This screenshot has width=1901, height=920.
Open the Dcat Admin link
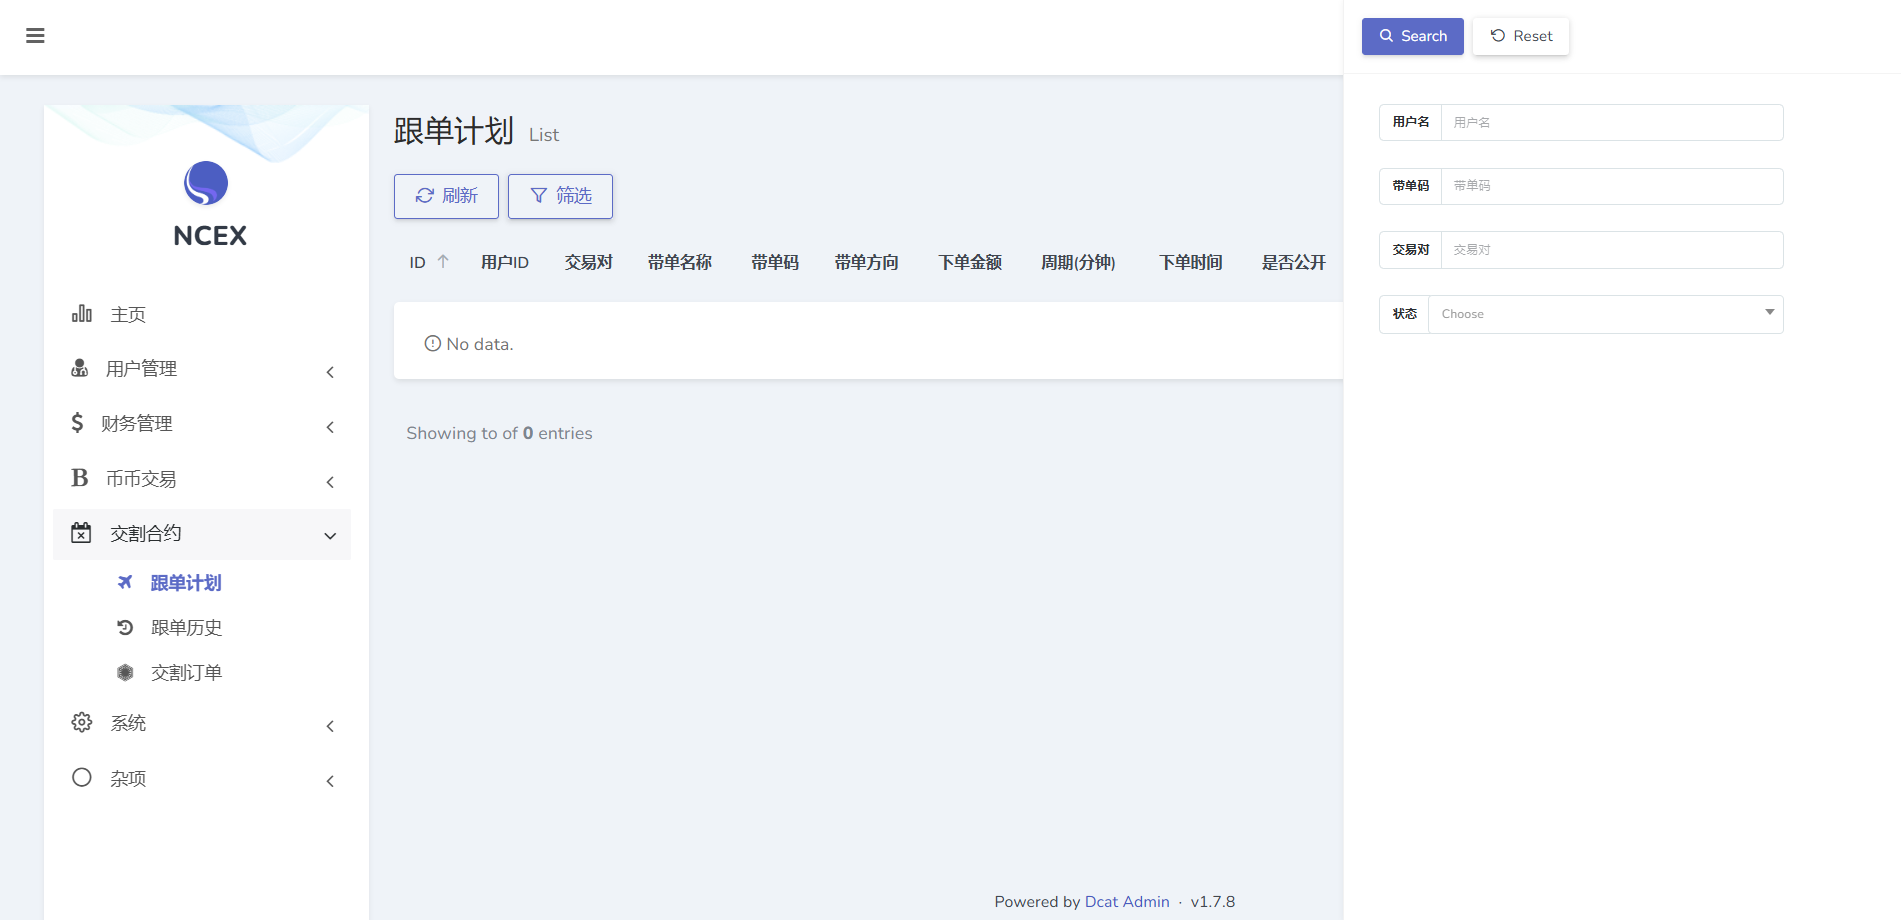point(1126,901)
